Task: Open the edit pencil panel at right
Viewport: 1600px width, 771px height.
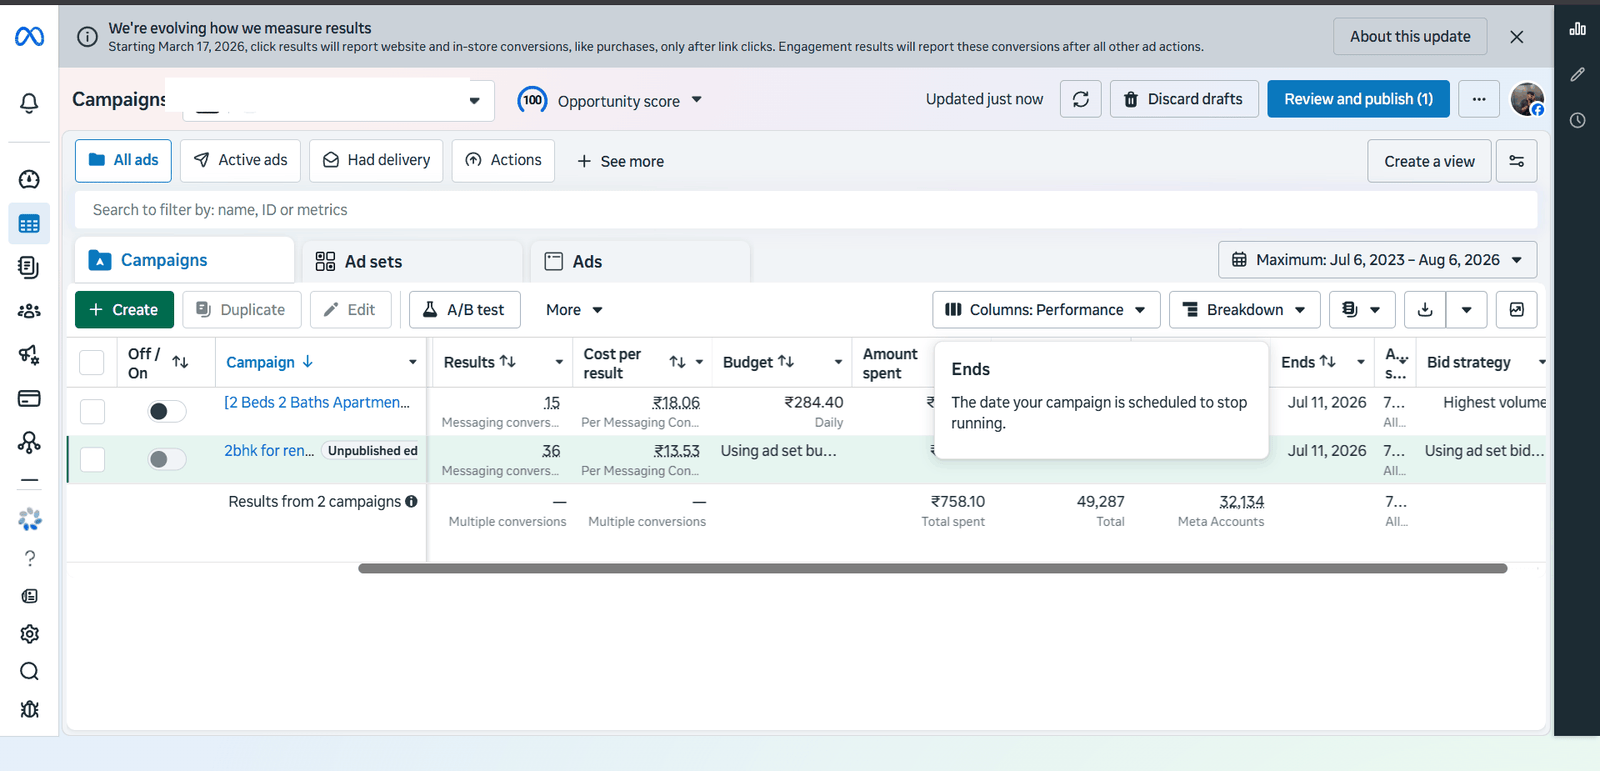Action: [1578, 74]
